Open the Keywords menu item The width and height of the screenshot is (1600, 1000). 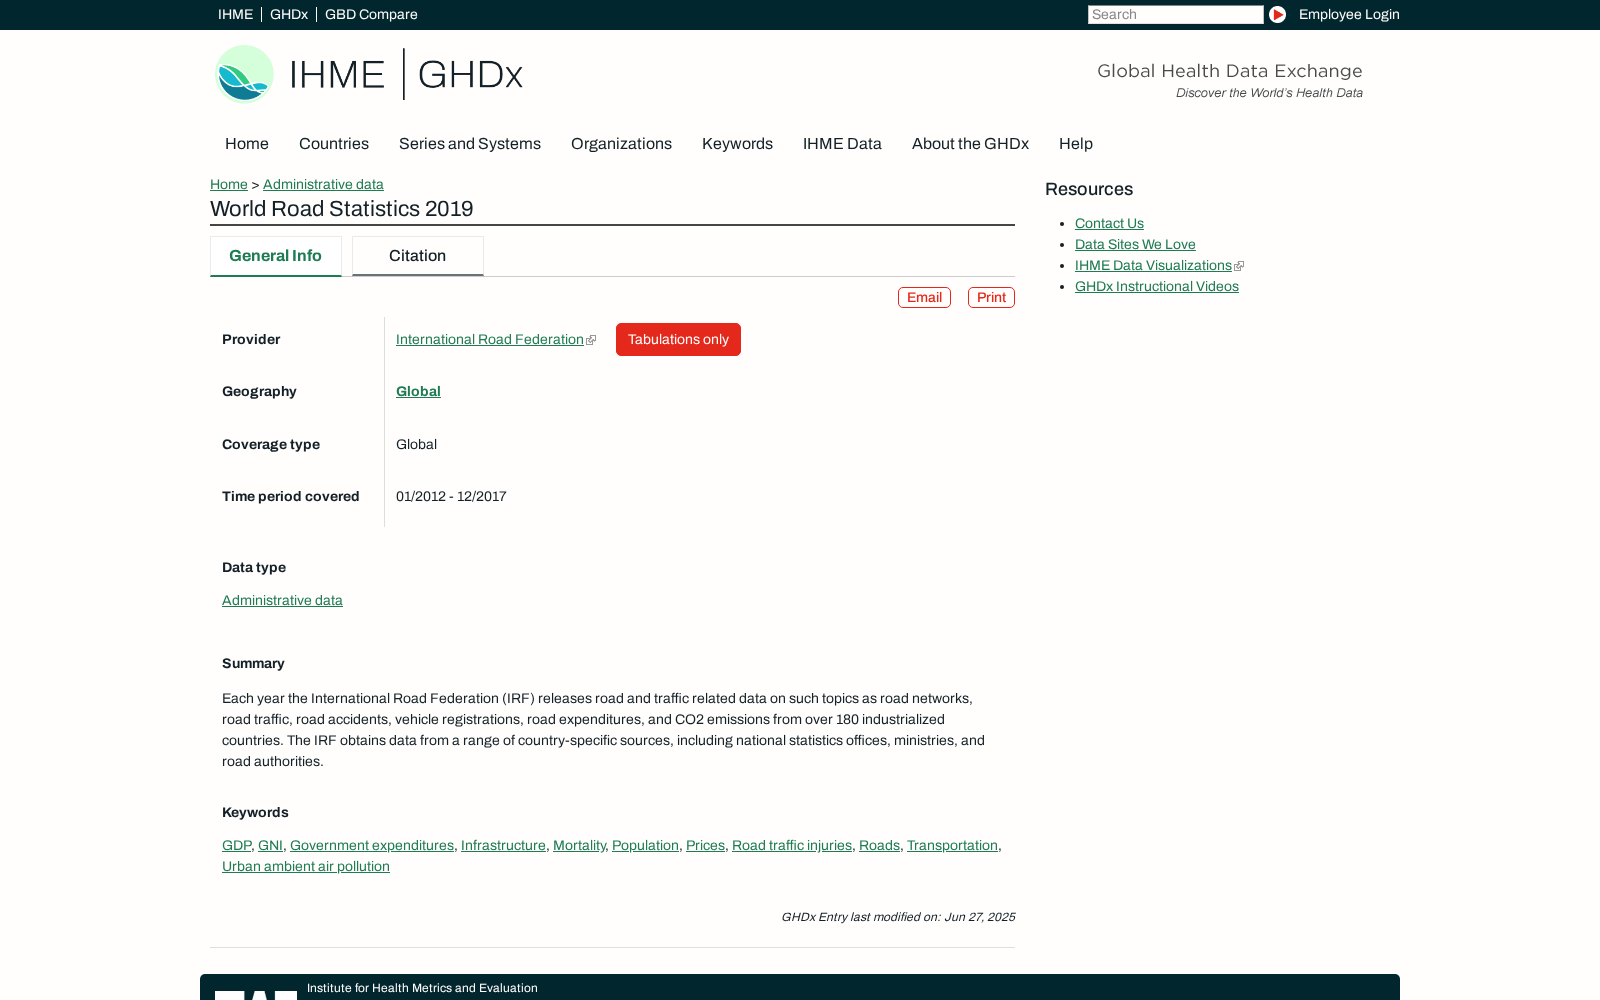click(737, 143)
